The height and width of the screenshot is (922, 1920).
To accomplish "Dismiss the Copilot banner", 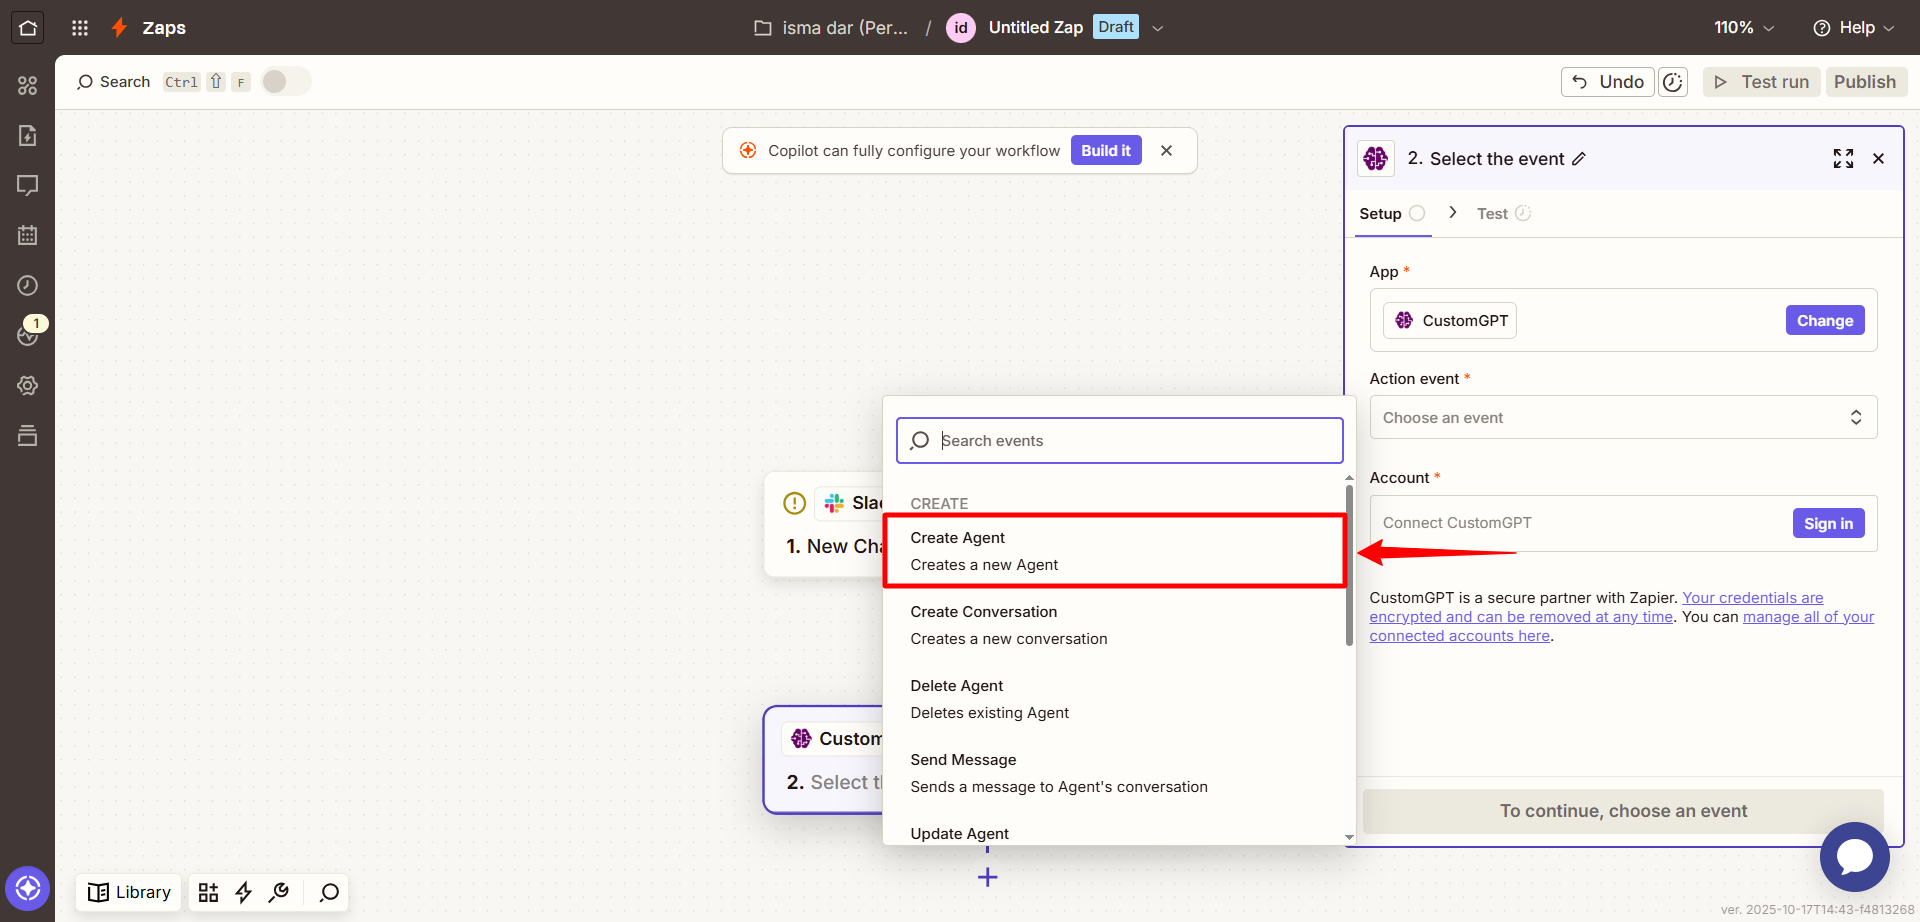I will pos(1166,151).
